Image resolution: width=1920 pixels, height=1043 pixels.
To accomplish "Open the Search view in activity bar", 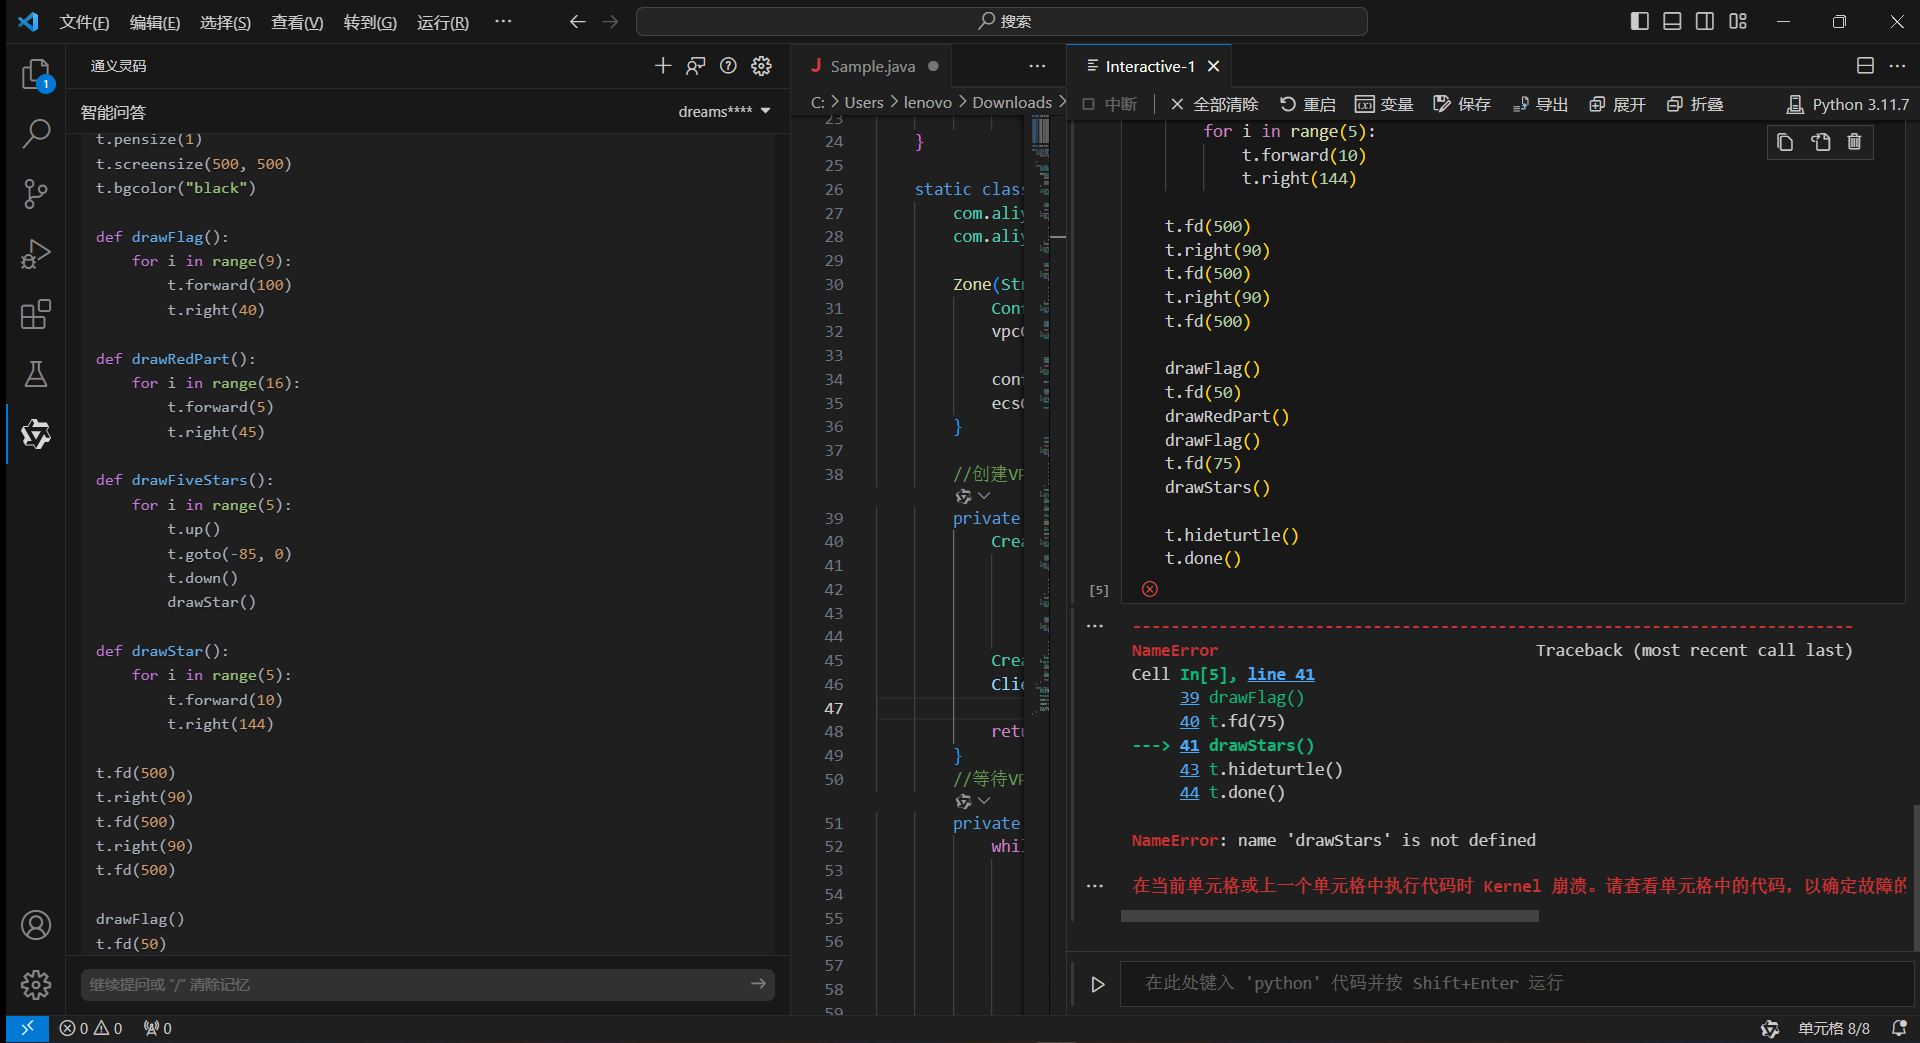I will tap(36, 133).
